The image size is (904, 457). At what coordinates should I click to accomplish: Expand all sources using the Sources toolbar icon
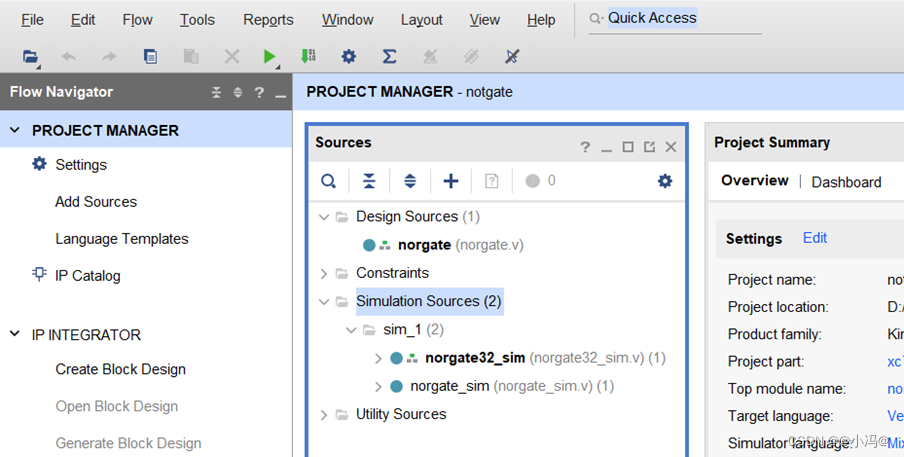pyautogui.click(x=410, y=181)
